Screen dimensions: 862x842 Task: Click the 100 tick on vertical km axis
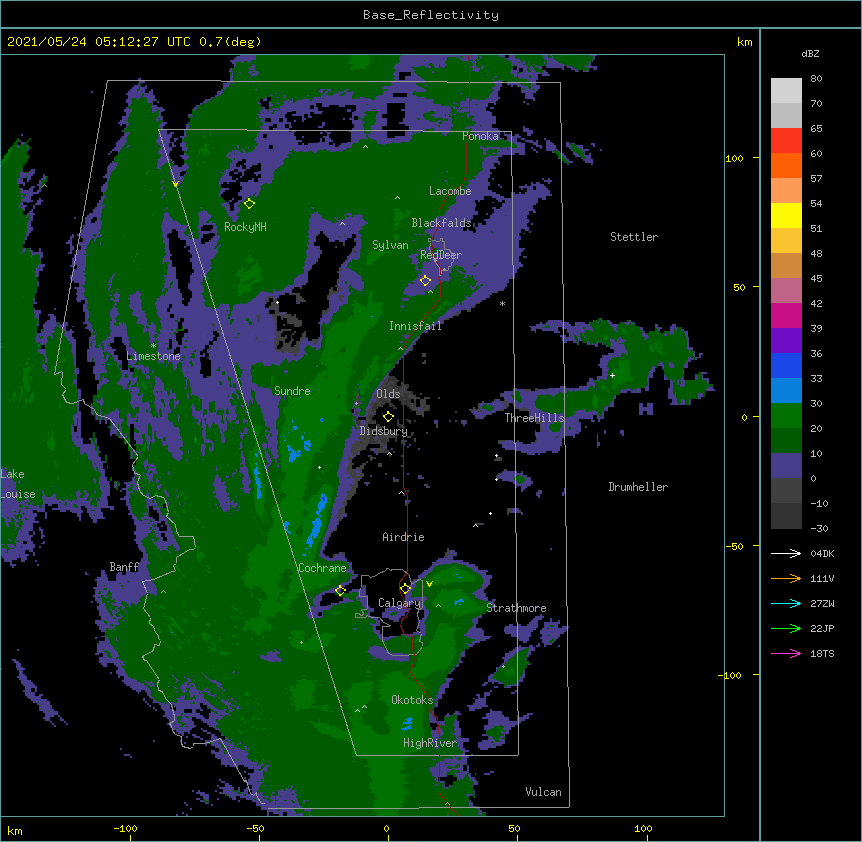(x=734, y=158)
